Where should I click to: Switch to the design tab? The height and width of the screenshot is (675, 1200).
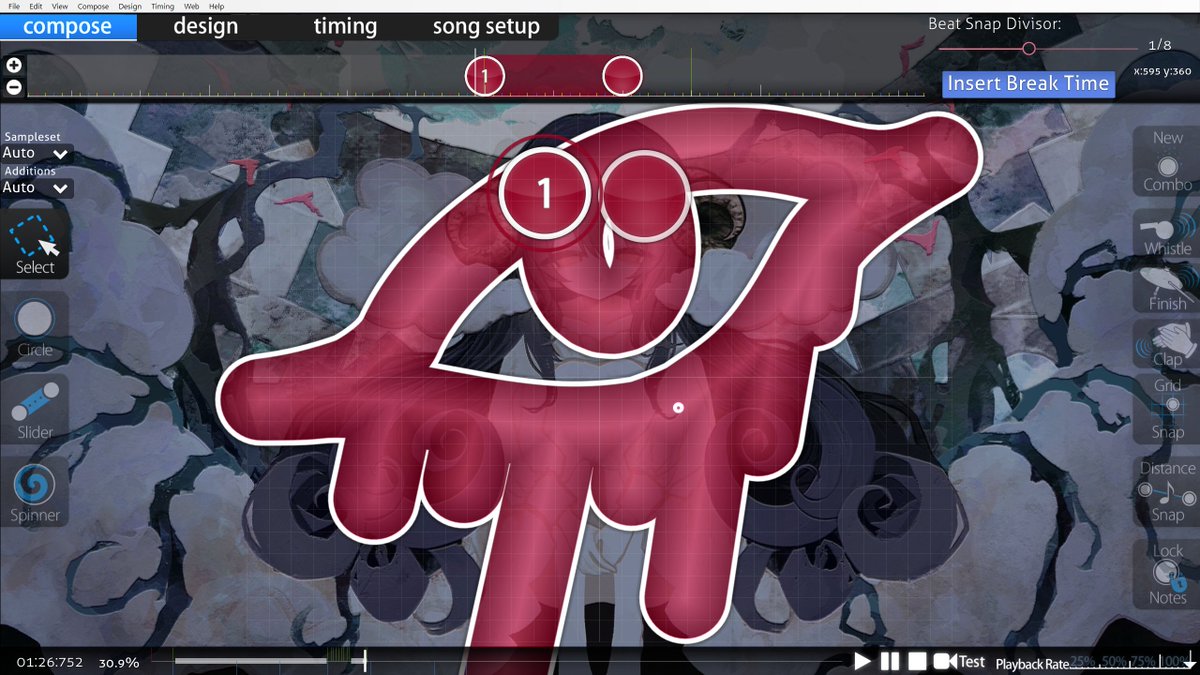click(x=206, y=27)
